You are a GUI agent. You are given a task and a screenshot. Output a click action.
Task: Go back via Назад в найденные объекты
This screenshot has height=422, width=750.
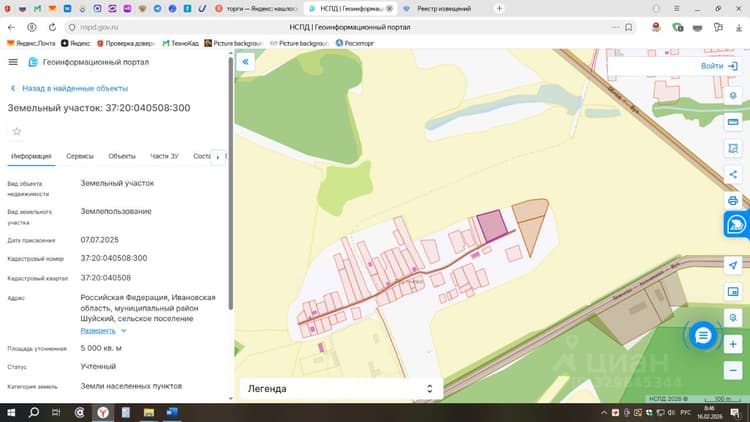coord(70,88)
